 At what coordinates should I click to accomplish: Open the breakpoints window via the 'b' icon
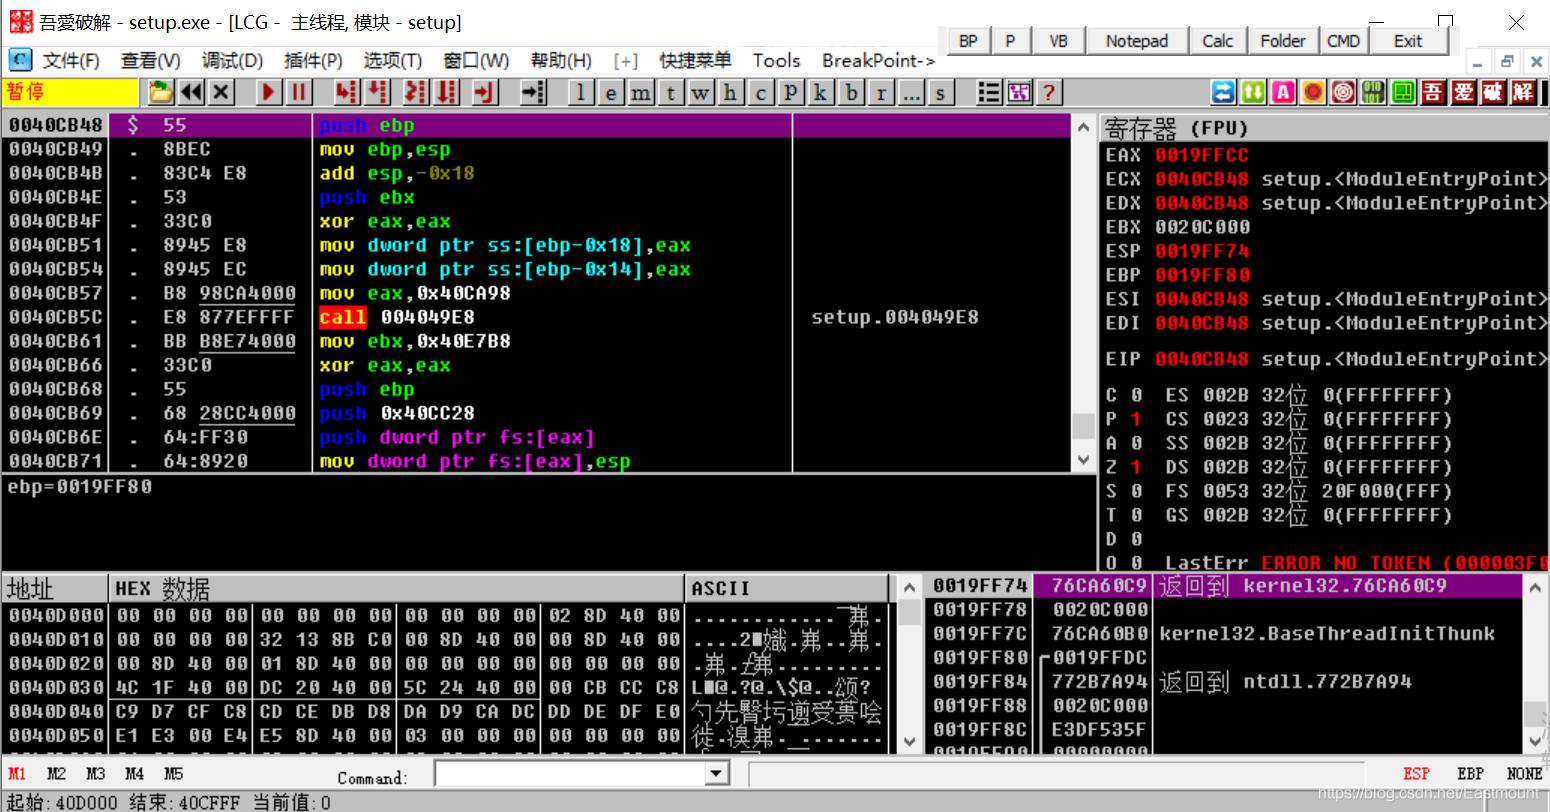tap(851, 92)
